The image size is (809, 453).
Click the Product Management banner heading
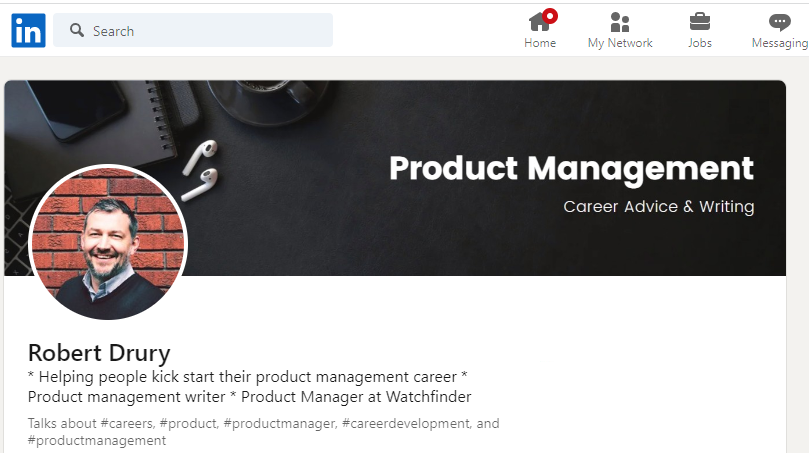(x=571, y=168)
